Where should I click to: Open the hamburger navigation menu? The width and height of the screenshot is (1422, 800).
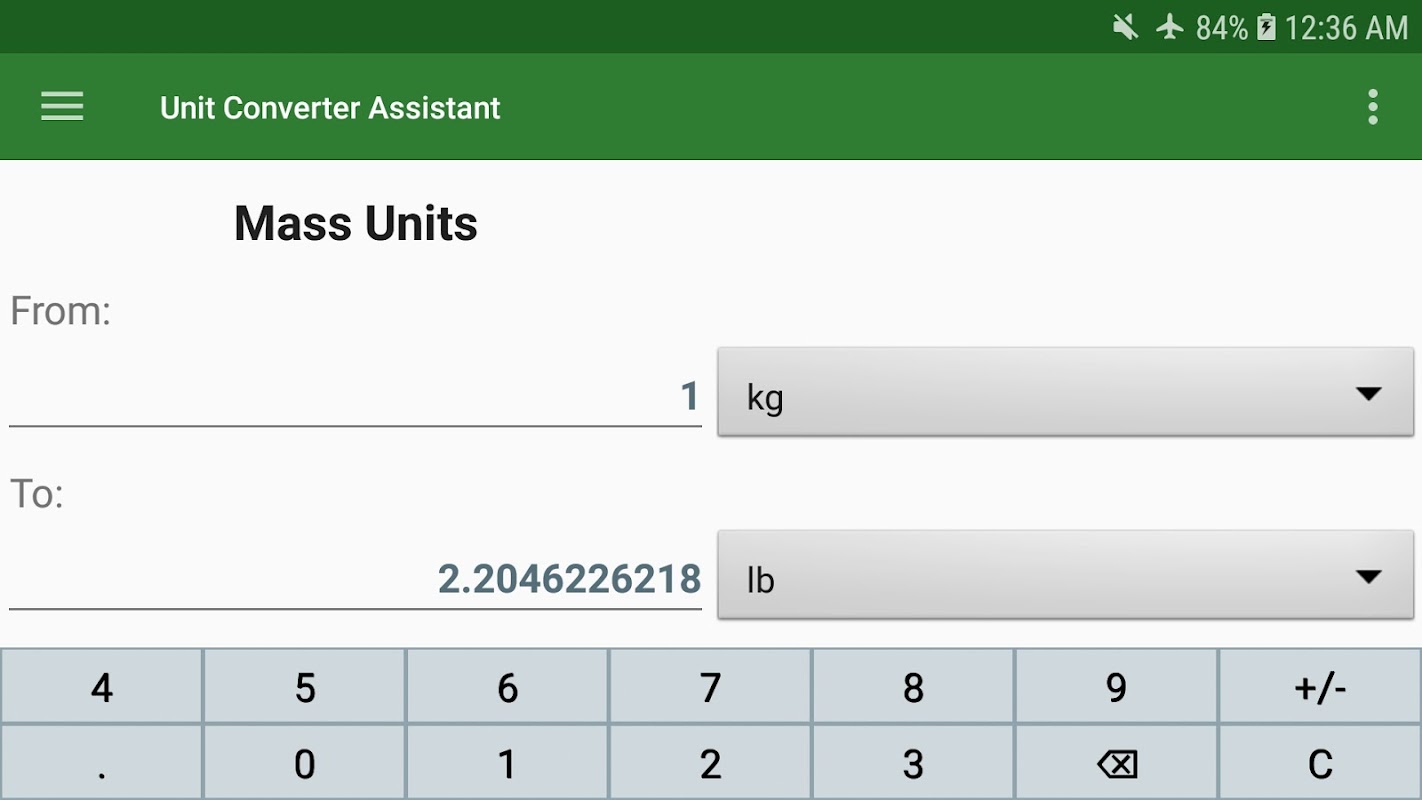pos(62,107)
